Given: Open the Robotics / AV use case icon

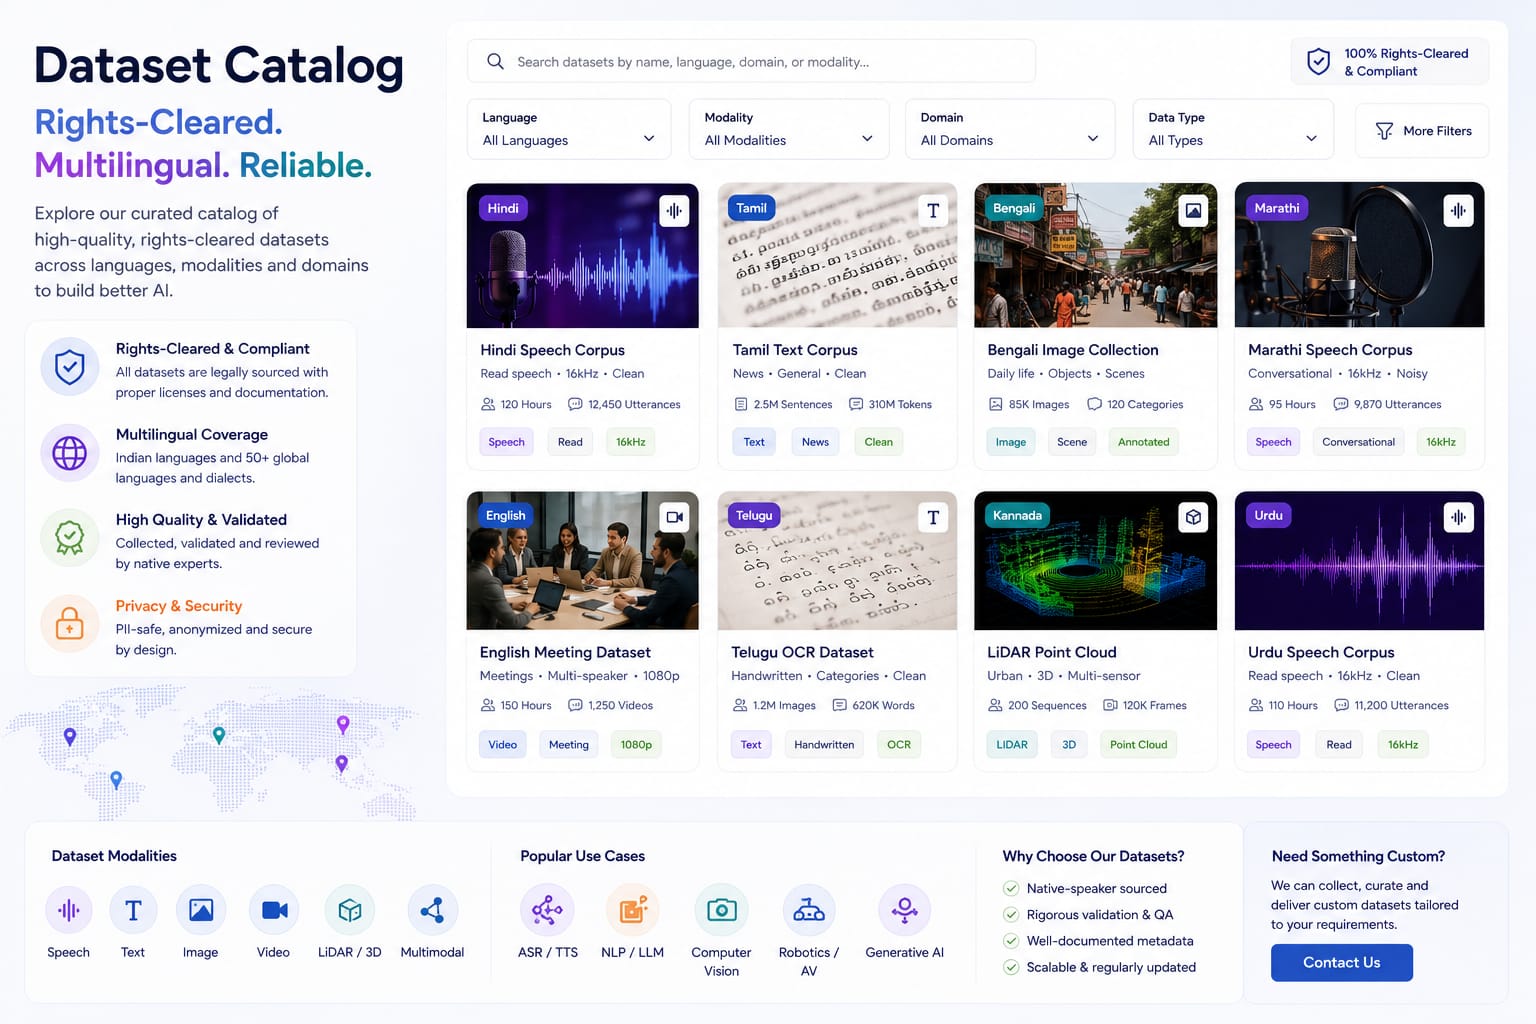Looking at the screenshot, I should 809,910.
